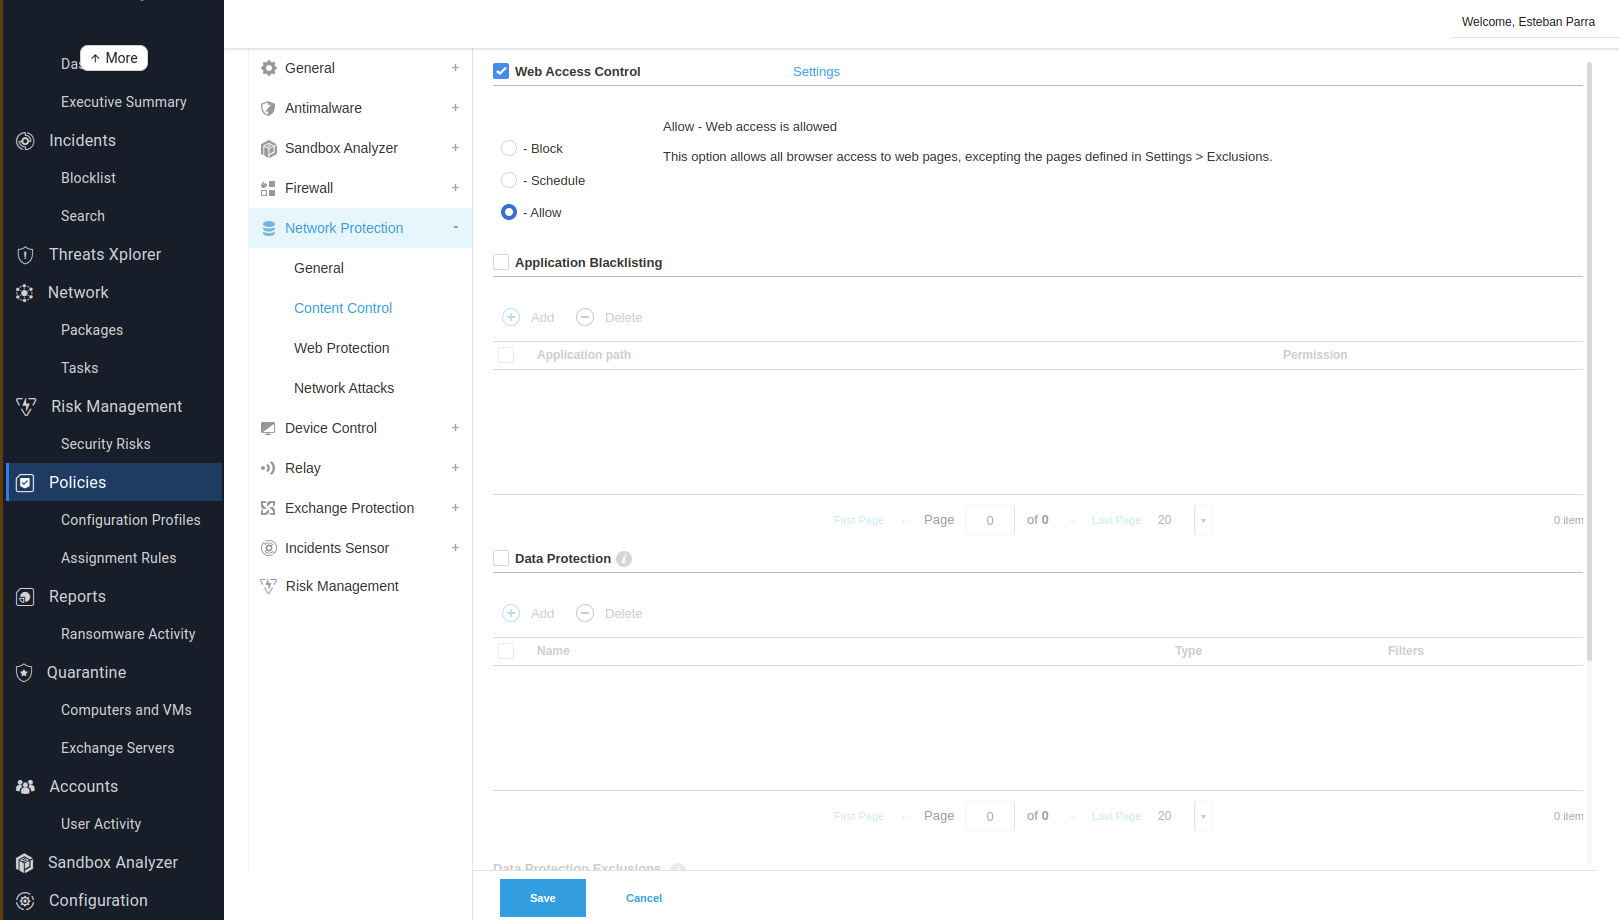This screenshot has width=1619, height=920.
Task: Open the page size dropdown for Application Blacklisting
Action: click(x=1203, y=520)
